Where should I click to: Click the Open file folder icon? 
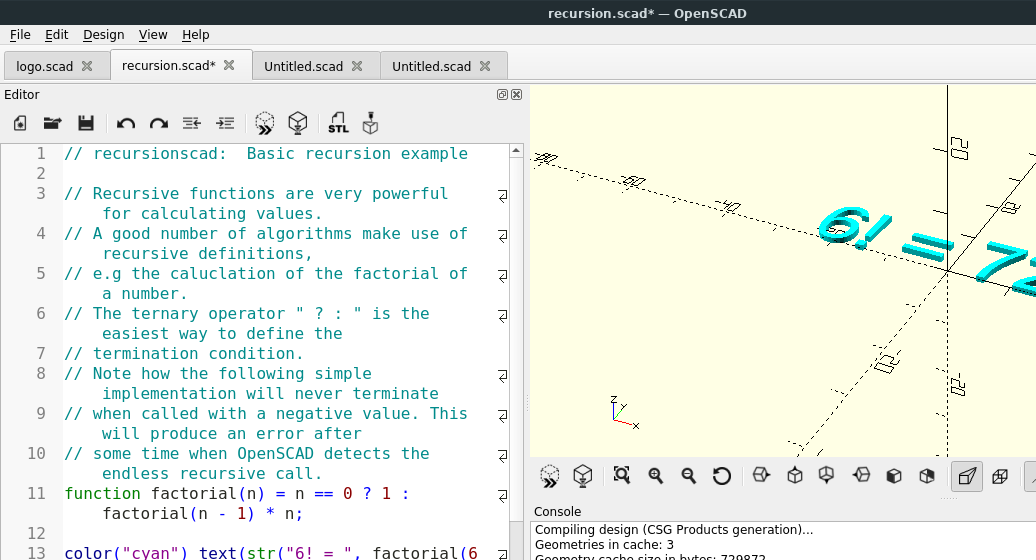[x=52, y=123]
